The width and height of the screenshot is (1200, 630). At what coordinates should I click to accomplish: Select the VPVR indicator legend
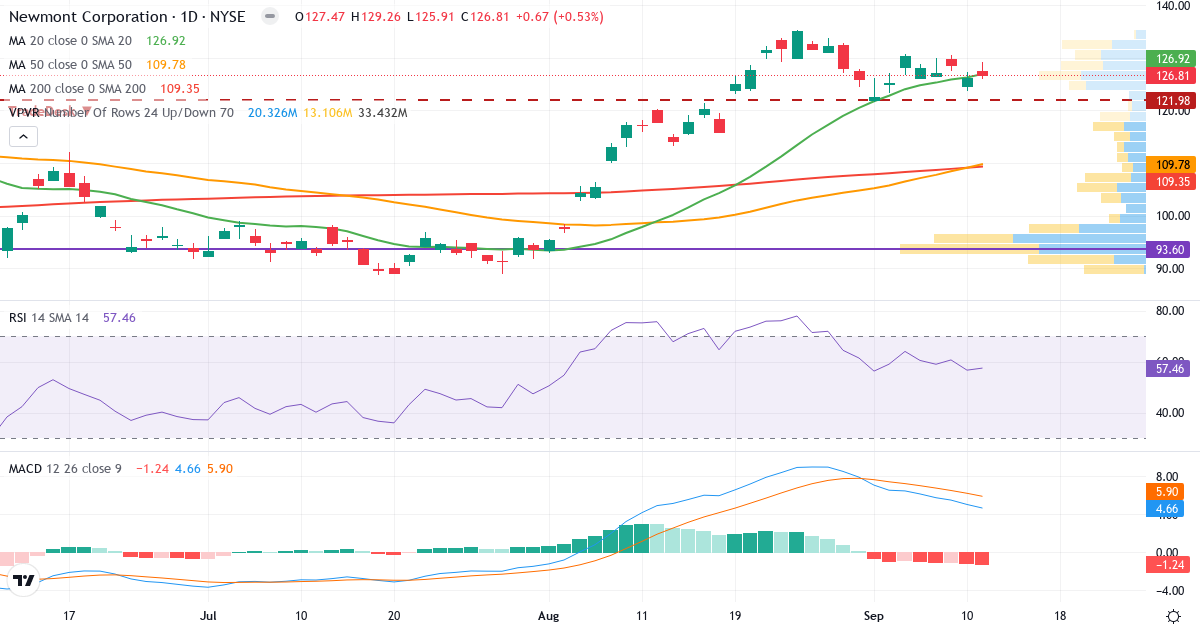[121, 112]
